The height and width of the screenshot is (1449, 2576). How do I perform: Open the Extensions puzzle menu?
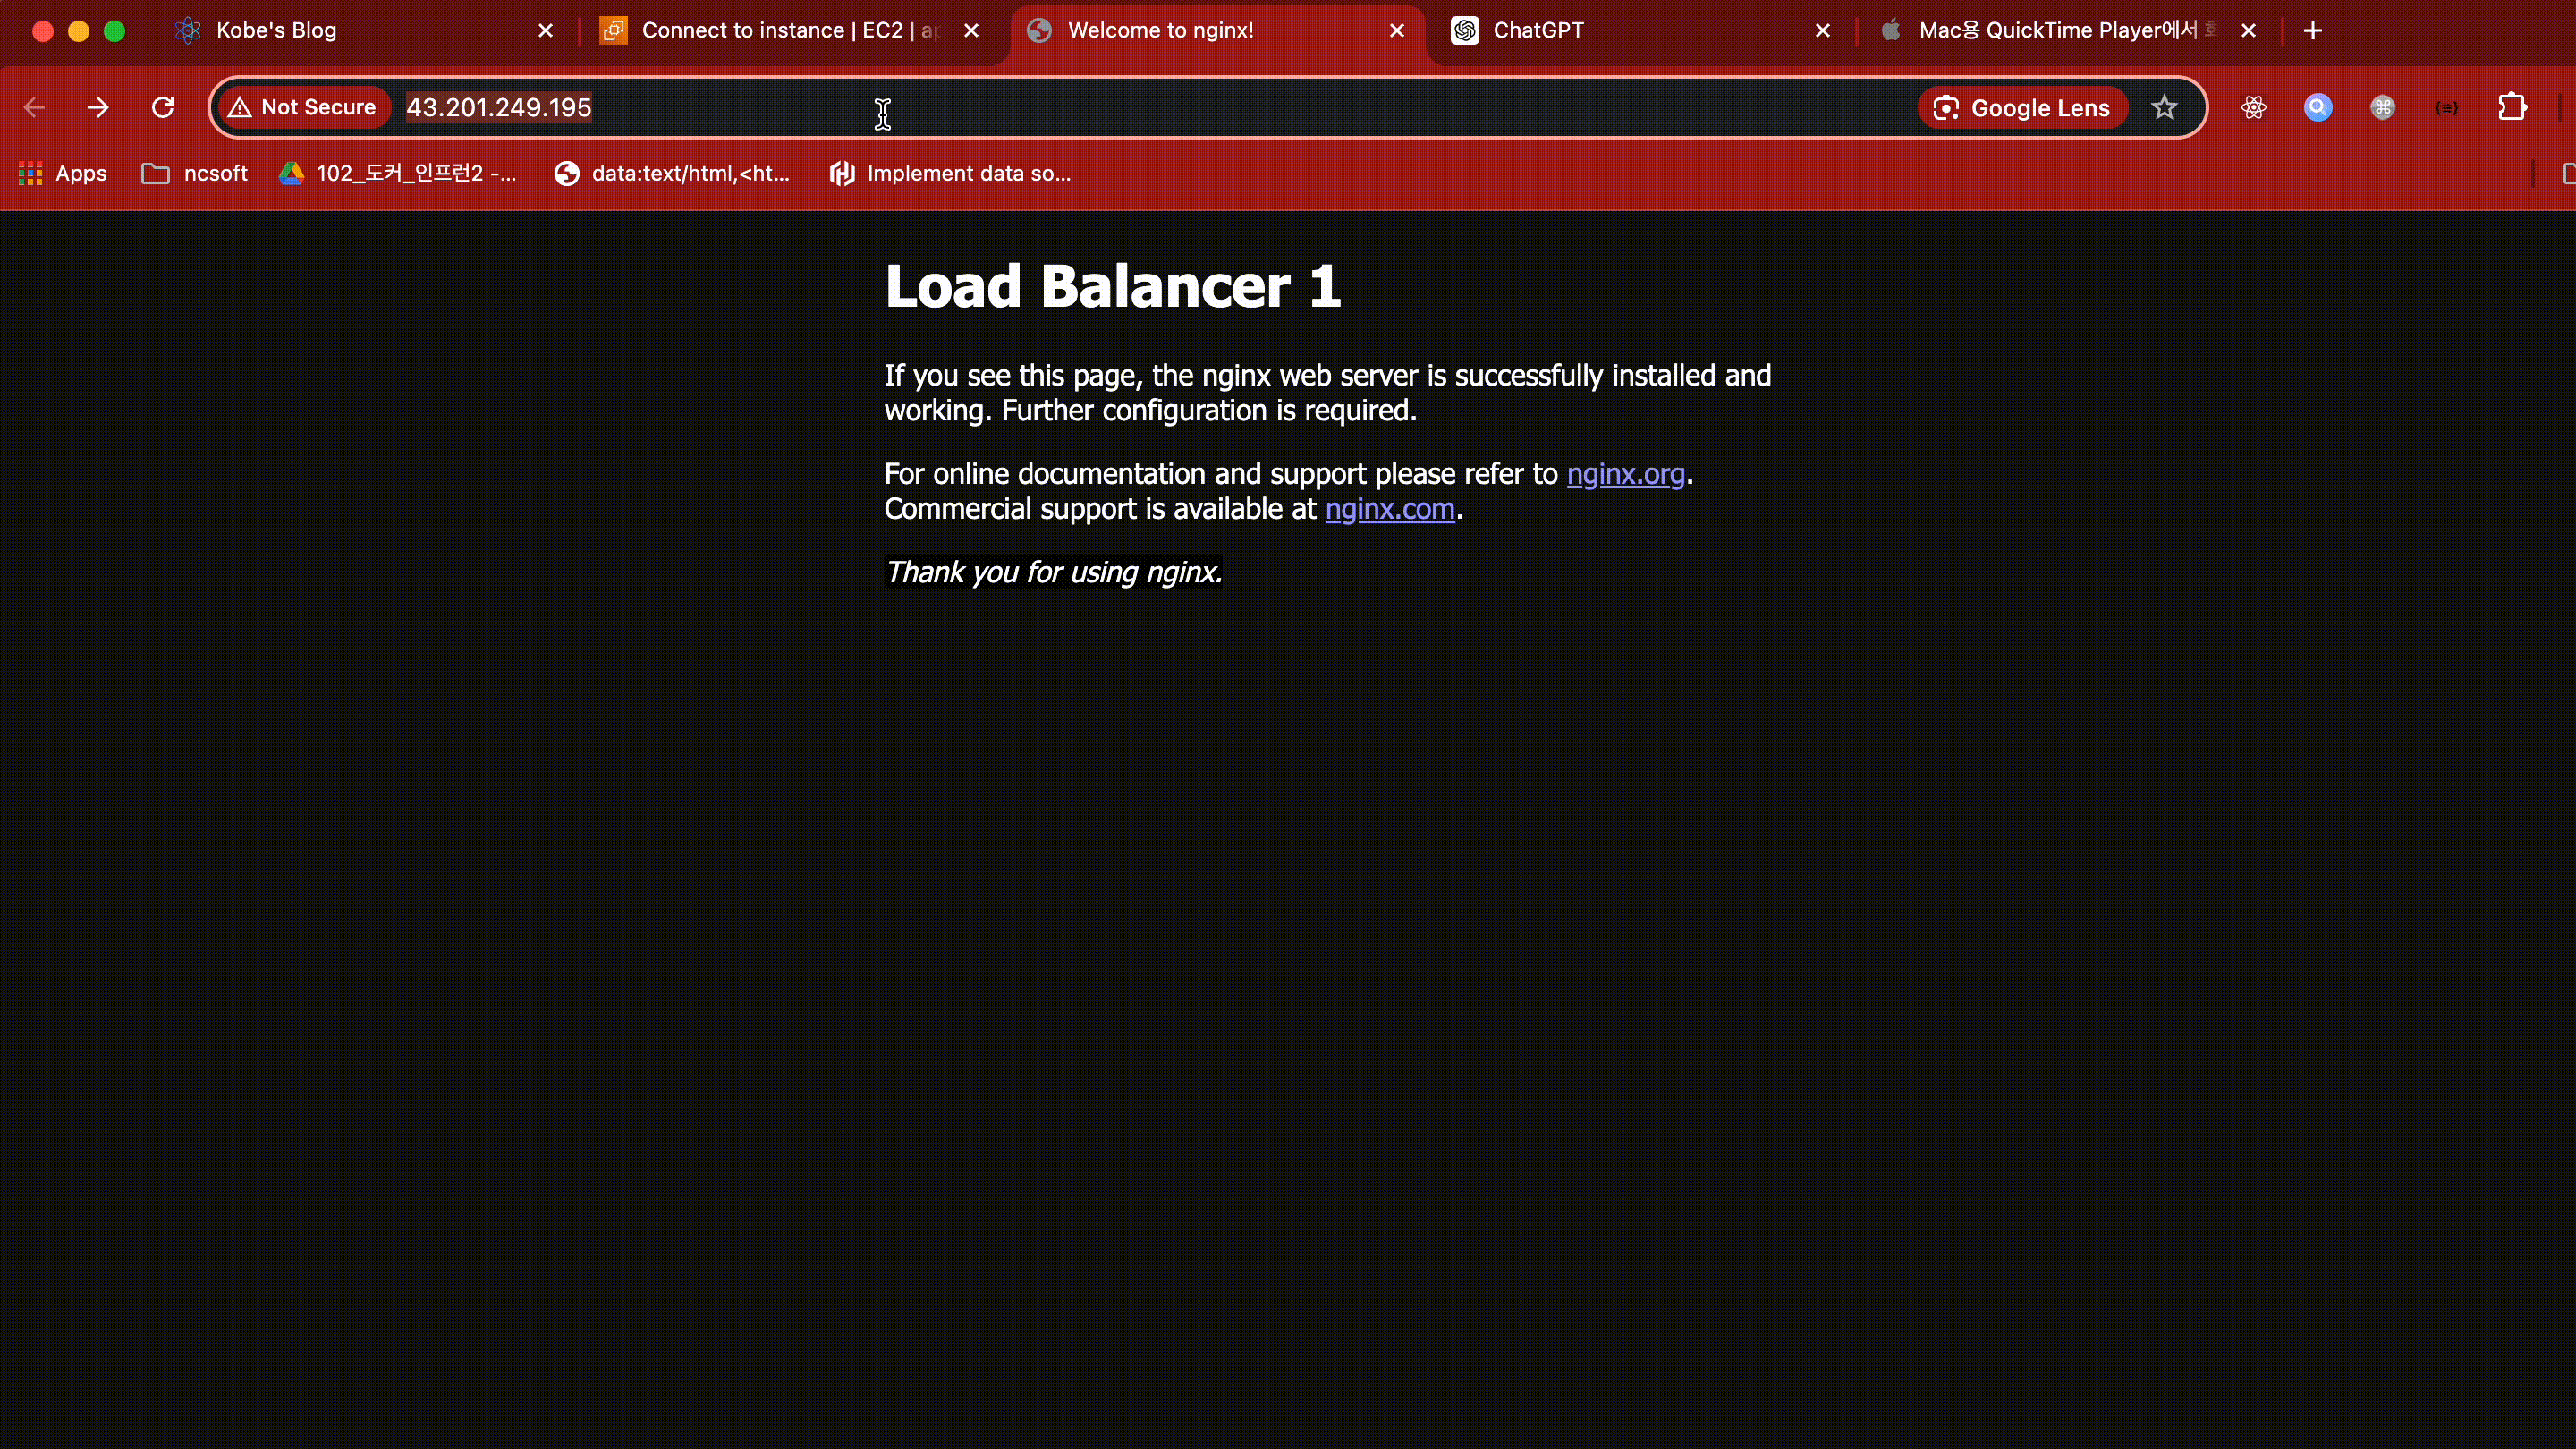pos(2512,108)
